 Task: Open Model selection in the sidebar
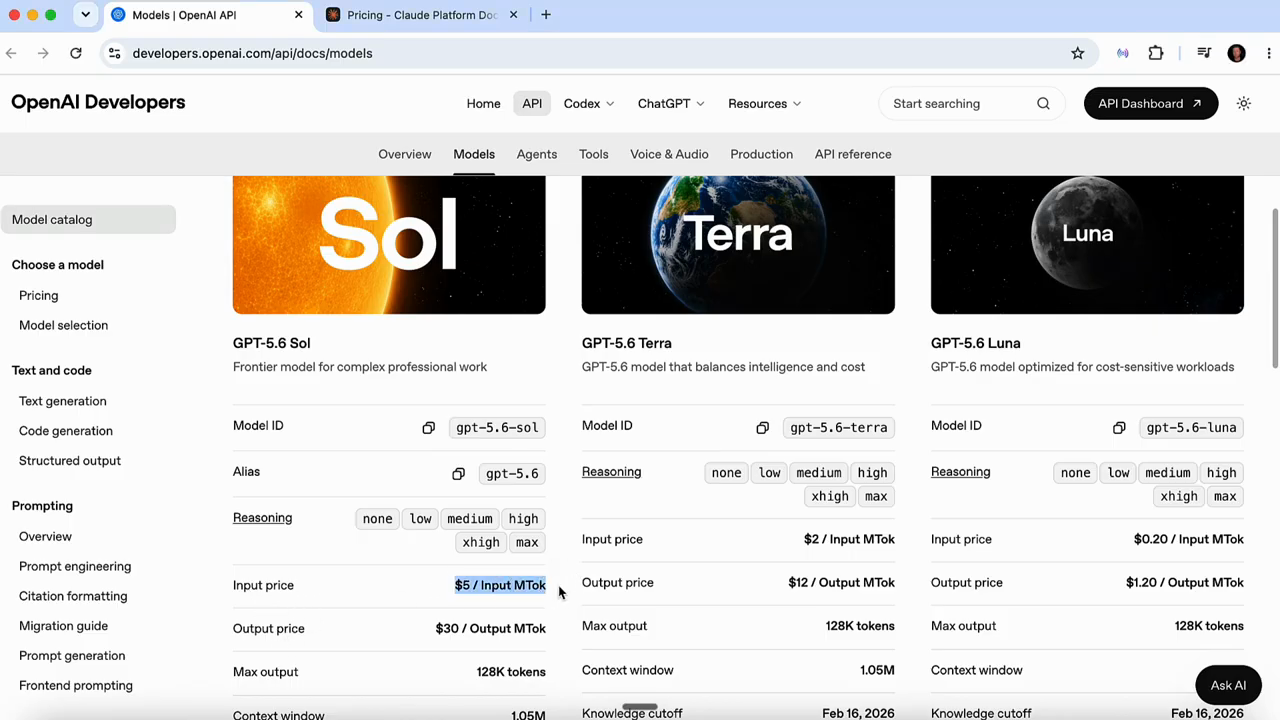[63, 326]
